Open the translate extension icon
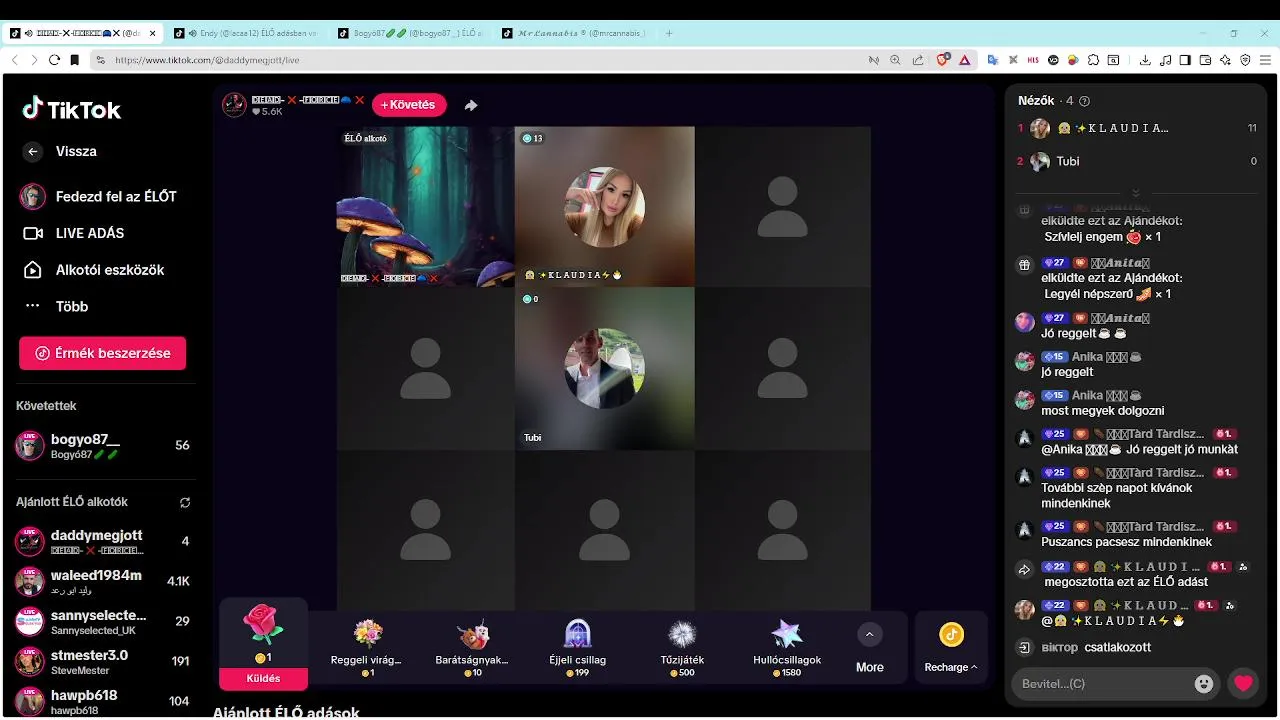The image size is (1280, 720). coord(993,60)
